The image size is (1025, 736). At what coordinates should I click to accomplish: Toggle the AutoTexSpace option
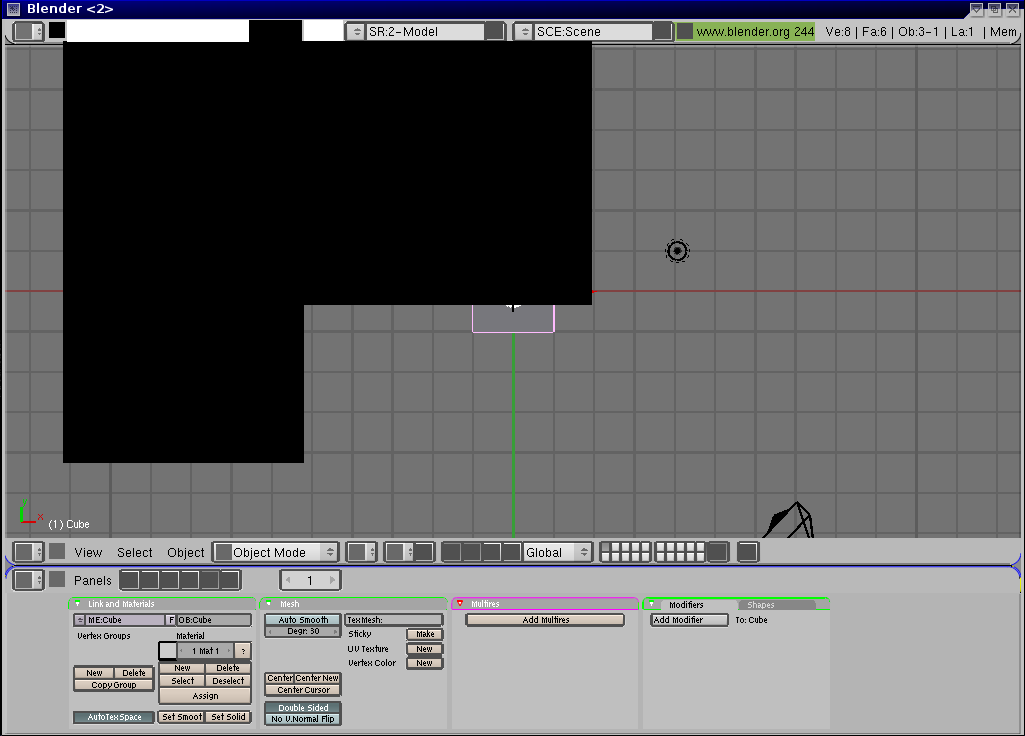[113, 717]
